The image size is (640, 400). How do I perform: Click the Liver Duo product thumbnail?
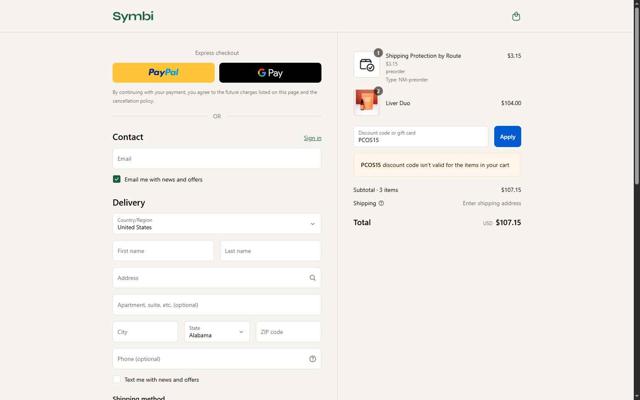click(x=367, y=102)
